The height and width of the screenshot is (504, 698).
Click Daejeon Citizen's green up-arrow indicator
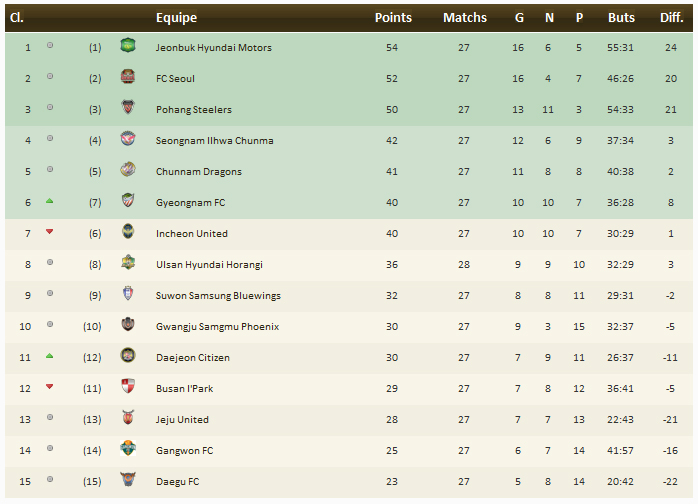(x=50, y=357)
